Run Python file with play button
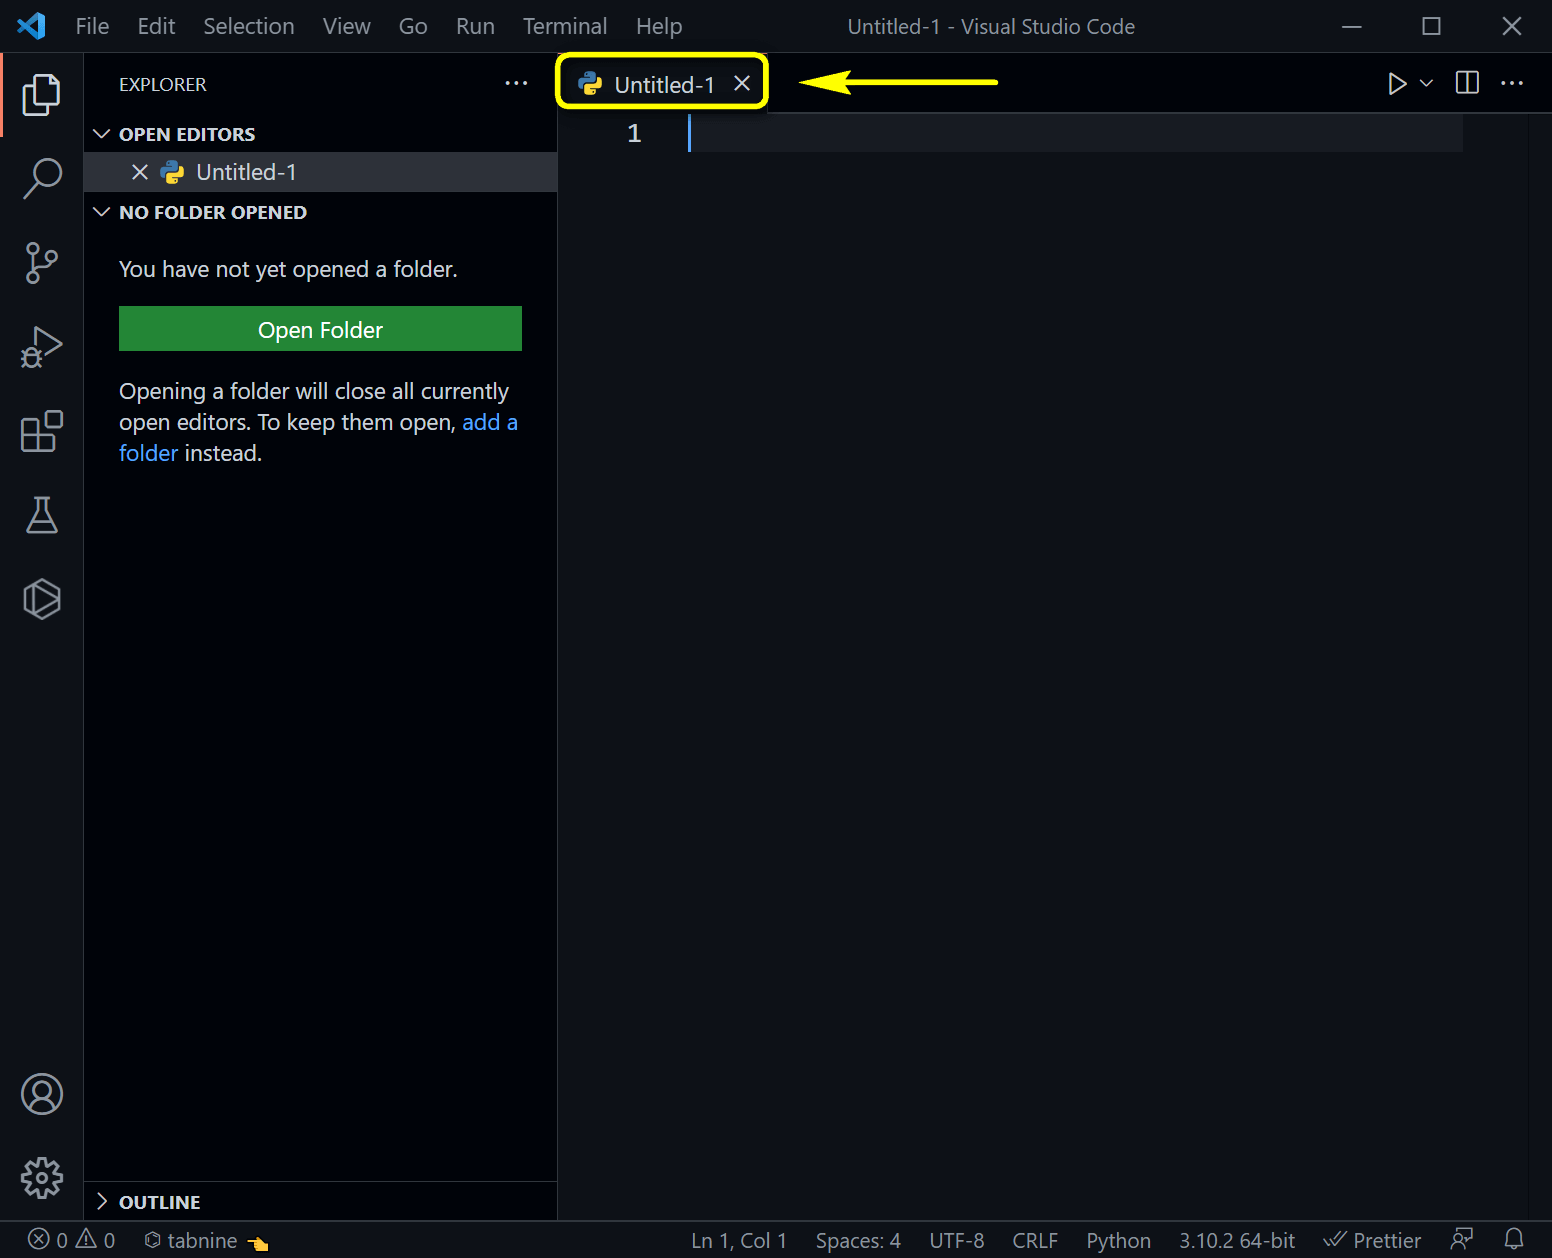This screenshot has width=1552, height=1258. tap(1397, 83)
